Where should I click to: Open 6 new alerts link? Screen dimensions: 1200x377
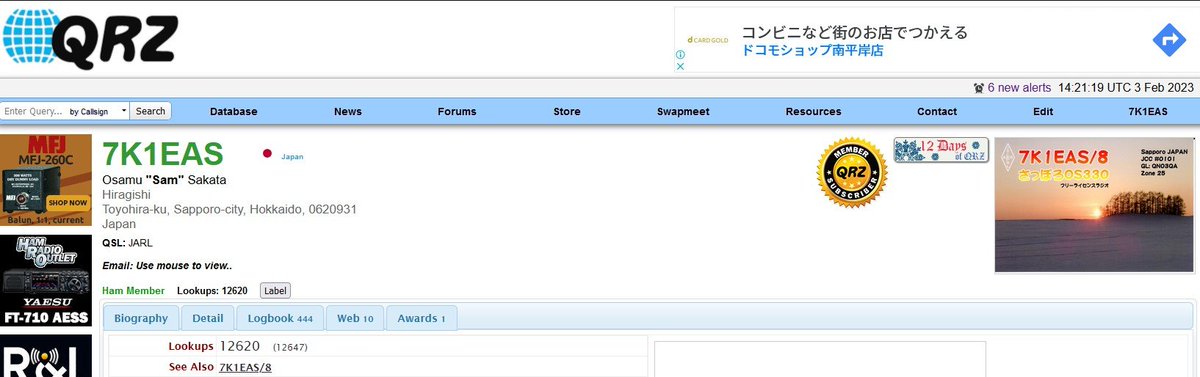coord(1019,88)
